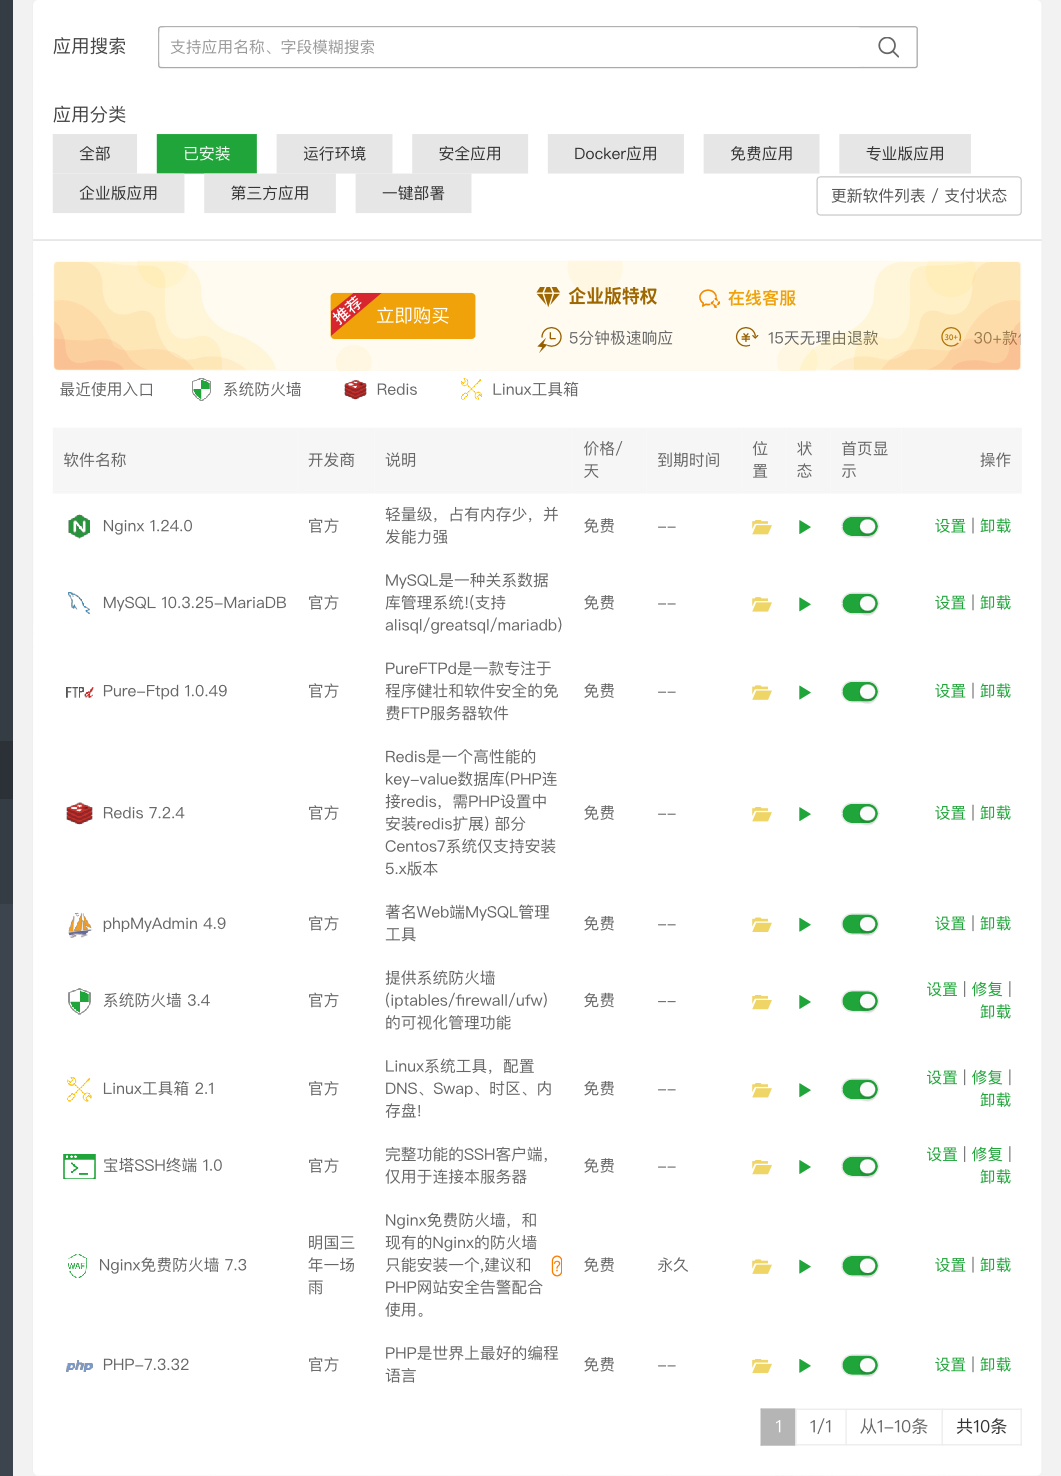The width and height of the screenshot is (1061, 1476).
Task: Open phpMyAdmin folder location icon
Action: tap(761, 925)
